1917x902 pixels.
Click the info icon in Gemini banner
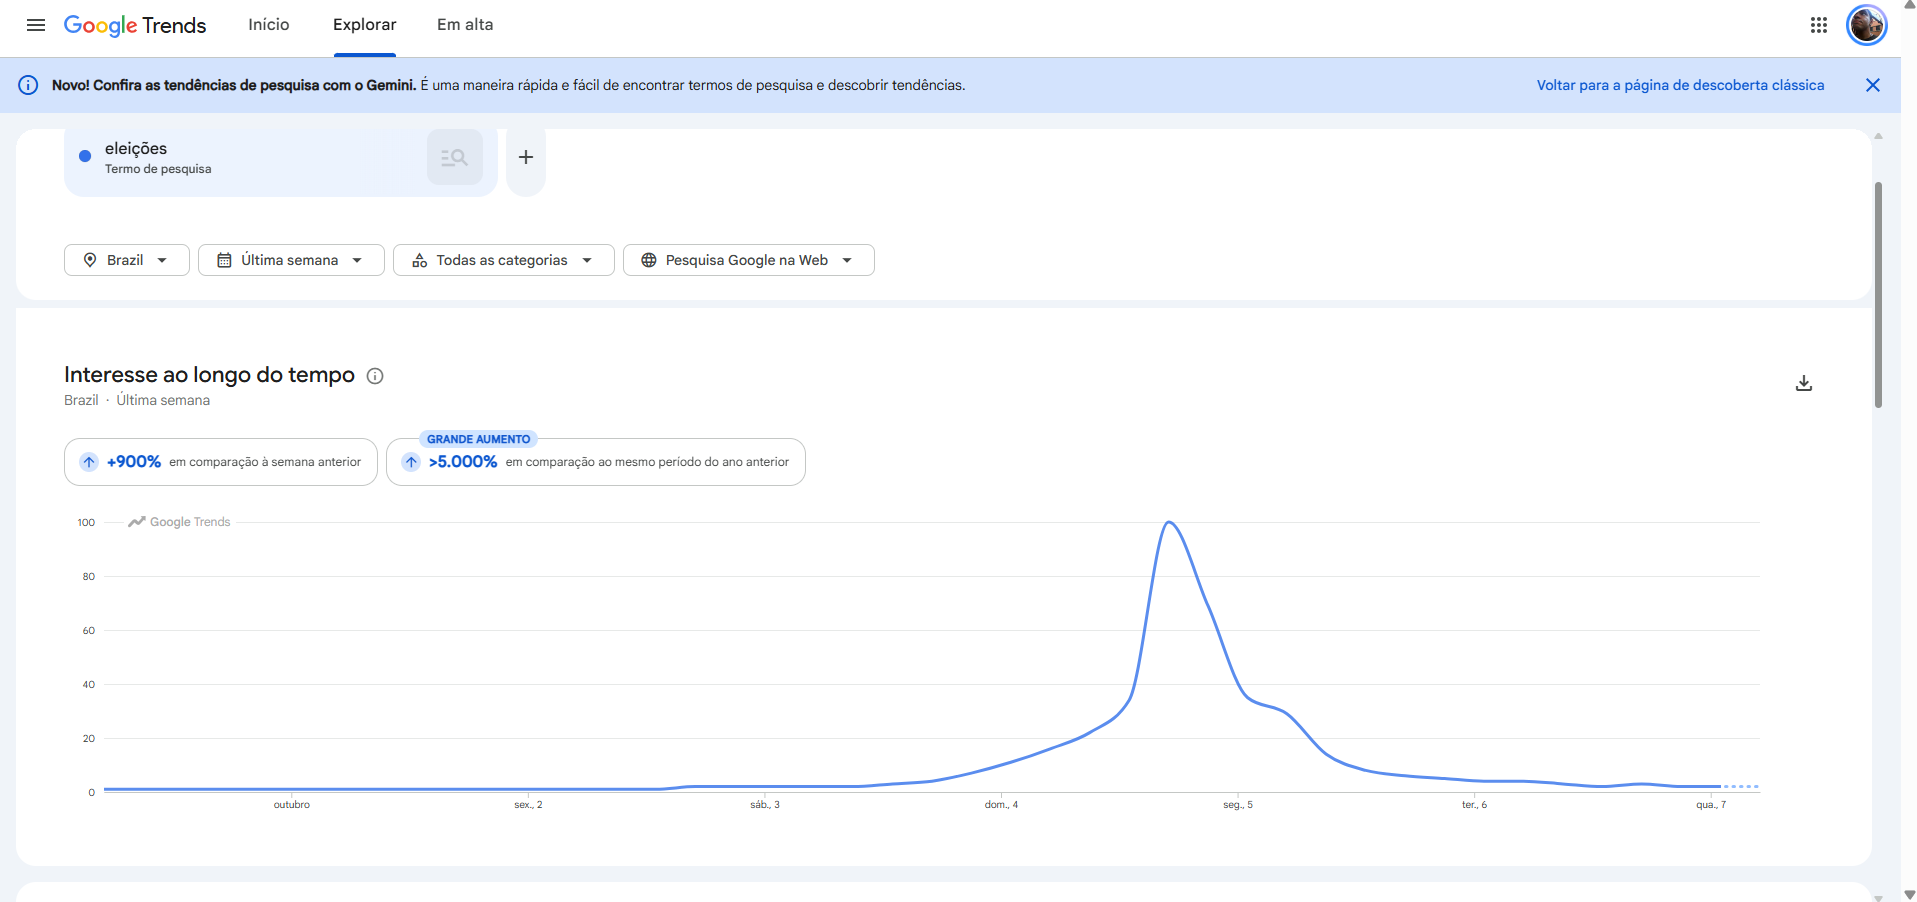[x=29, y=85]
